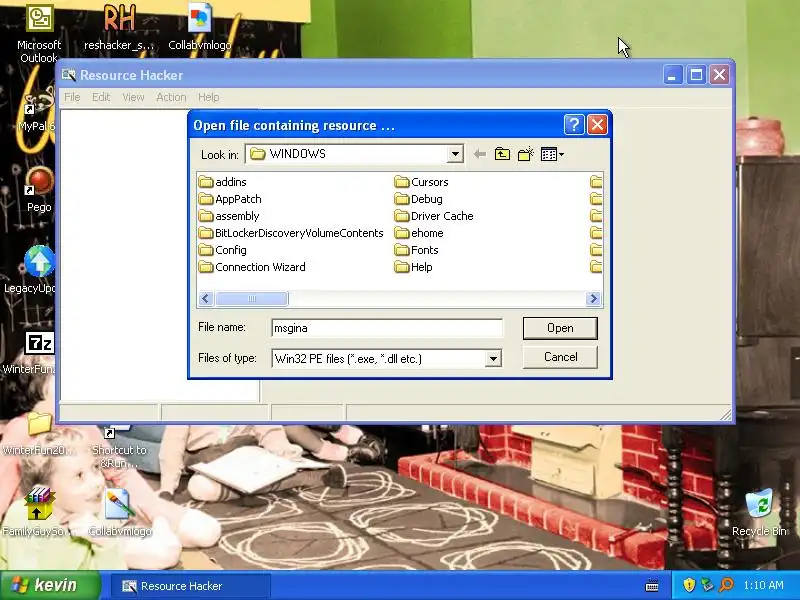800x600 pixels.
Task: Click Resource Hacker taskbar button
Action: click(x=190, y=586)
